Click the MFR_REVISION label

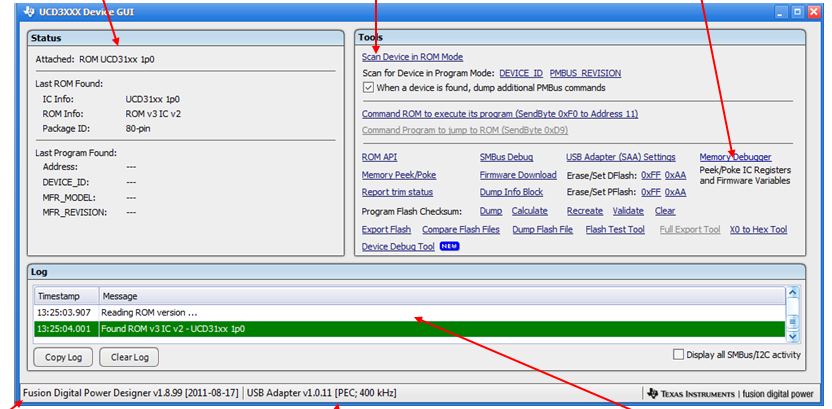pos(75,212)
